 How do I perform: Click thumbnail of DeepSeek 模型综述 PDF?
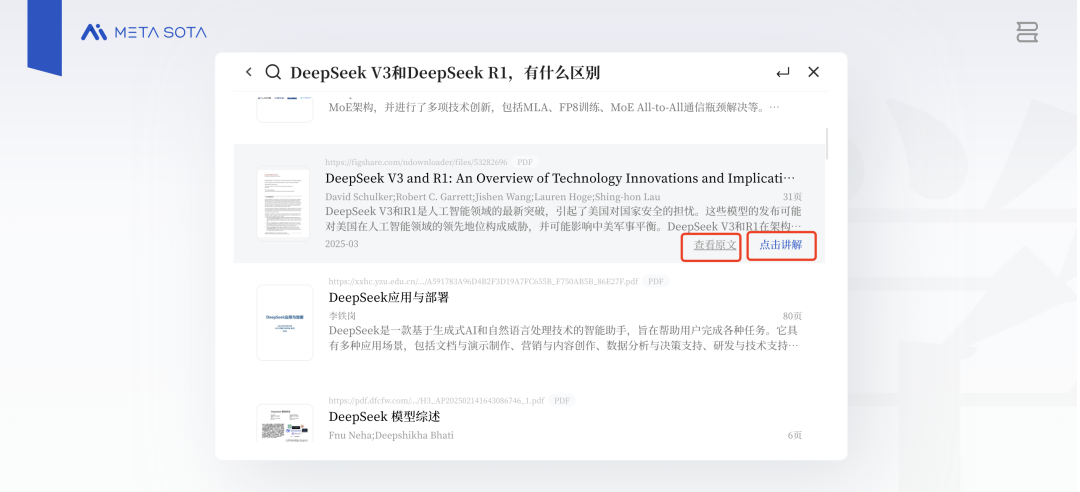pyautogui.click(x=284, y=422)
